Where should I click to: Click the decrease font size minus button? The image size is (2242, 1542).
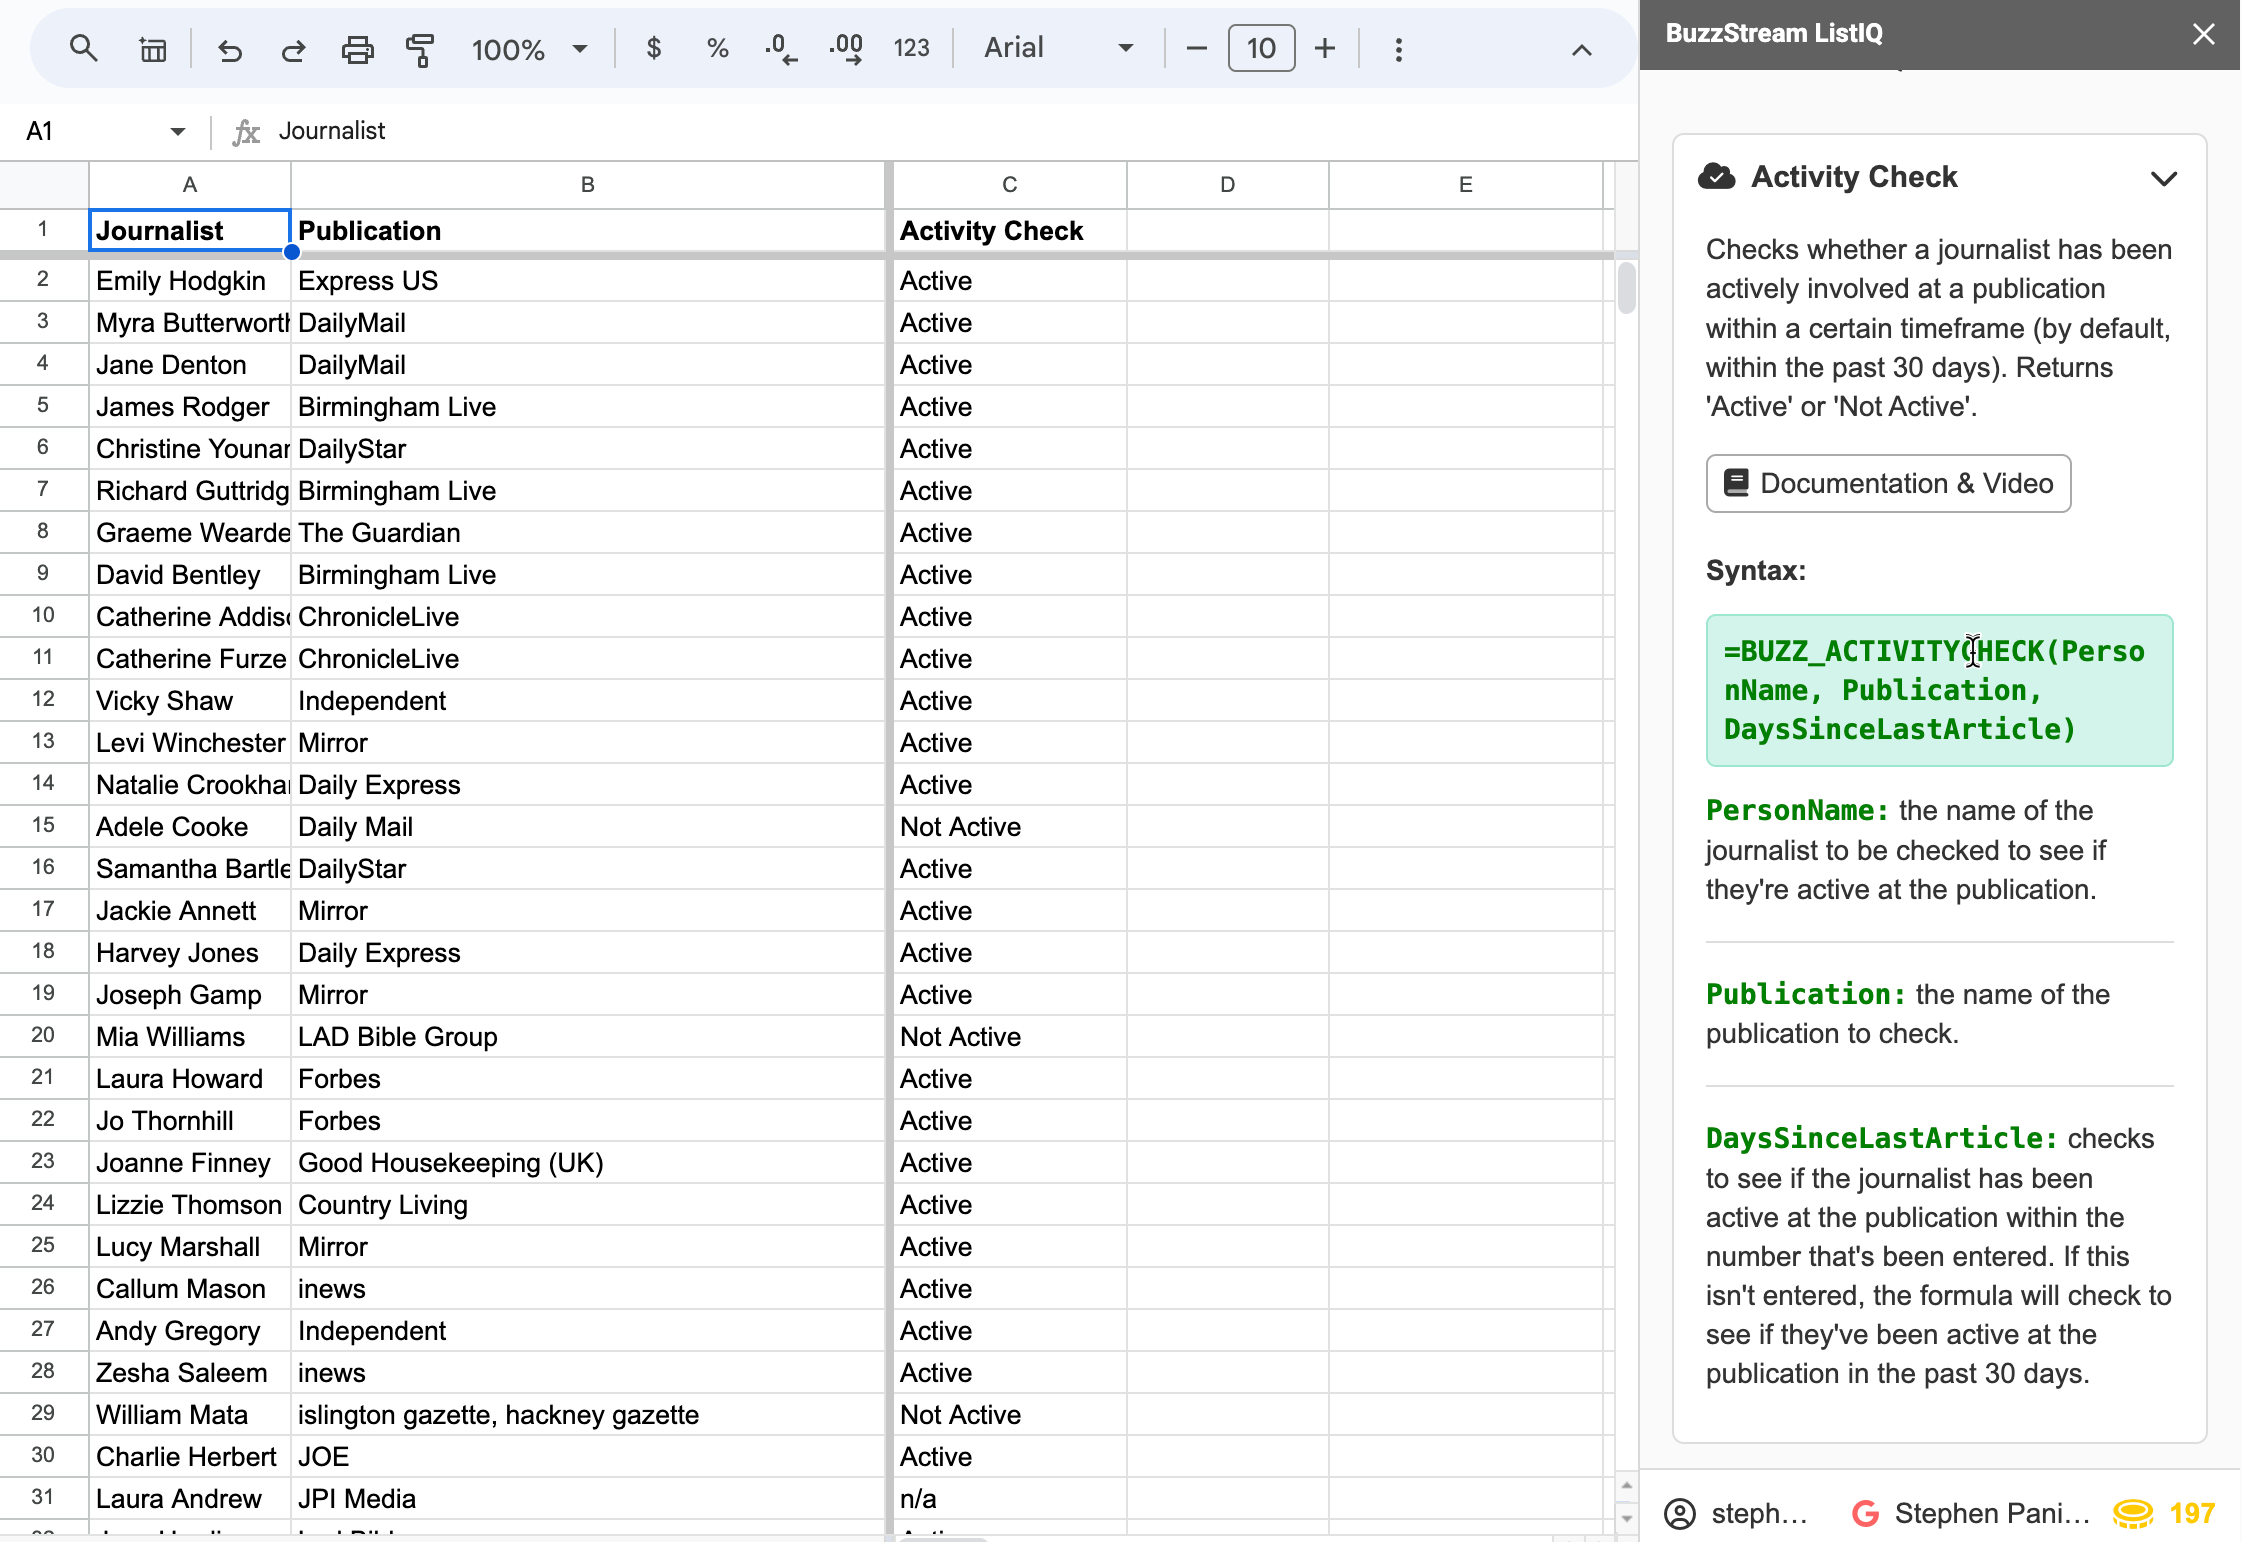[1196, 48]
